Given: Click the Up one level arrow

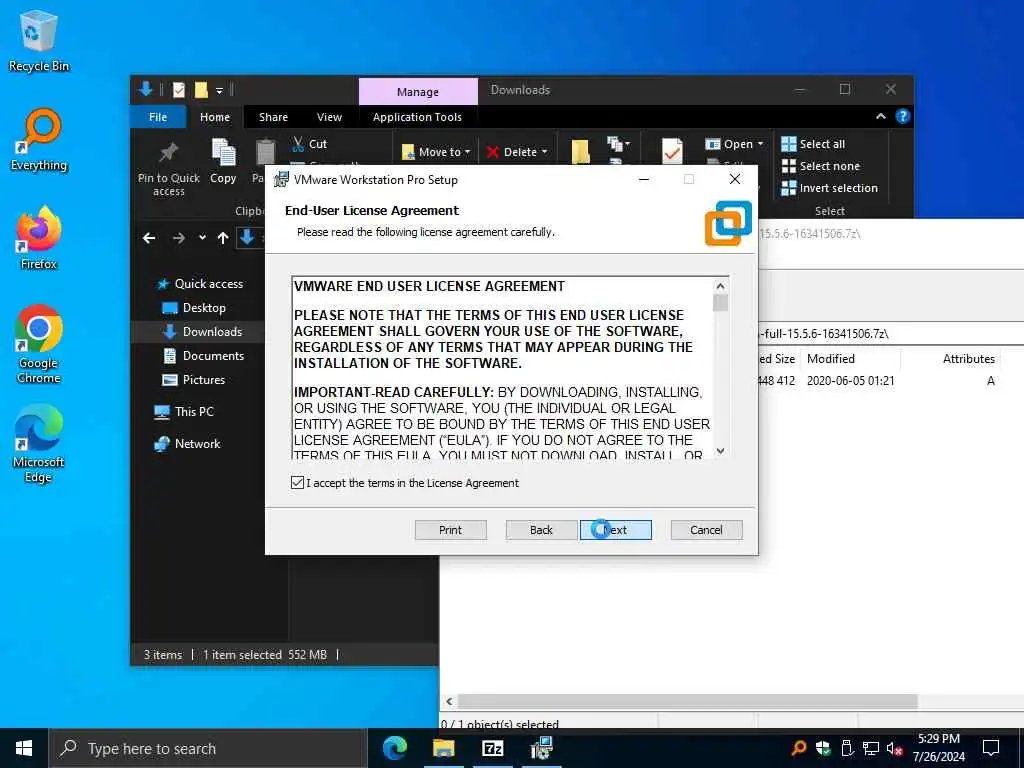Looking at the screenshot, I should pos(223,238).
